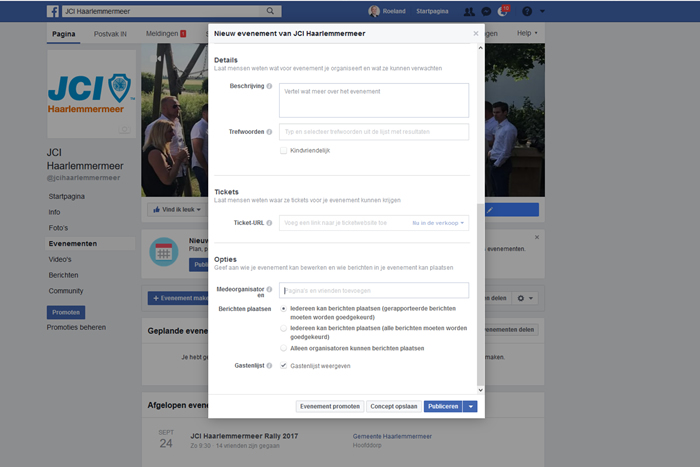The height and width of the screenshot is (467, 700).
Task: Click Promoties beheren link
Action: coord(76,327)
